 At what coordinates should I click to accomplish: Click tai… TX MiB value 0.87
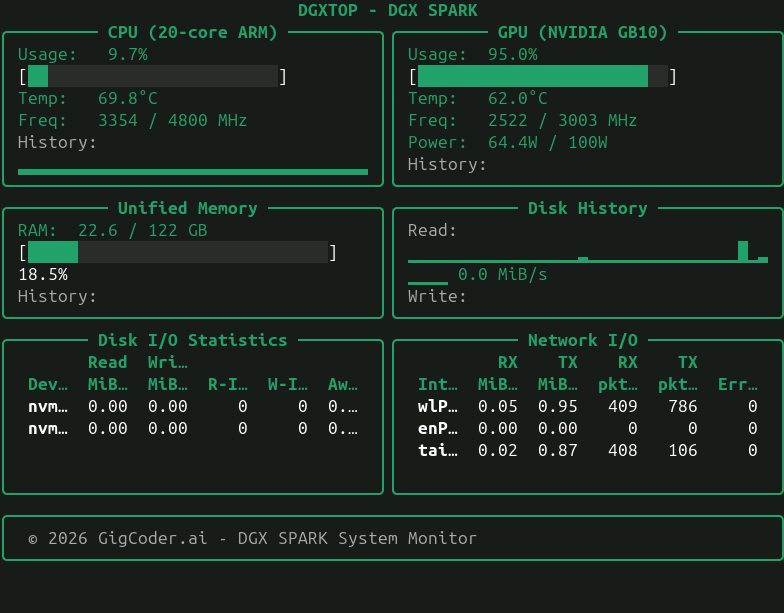pyautogui.click(x=558, y=450)
